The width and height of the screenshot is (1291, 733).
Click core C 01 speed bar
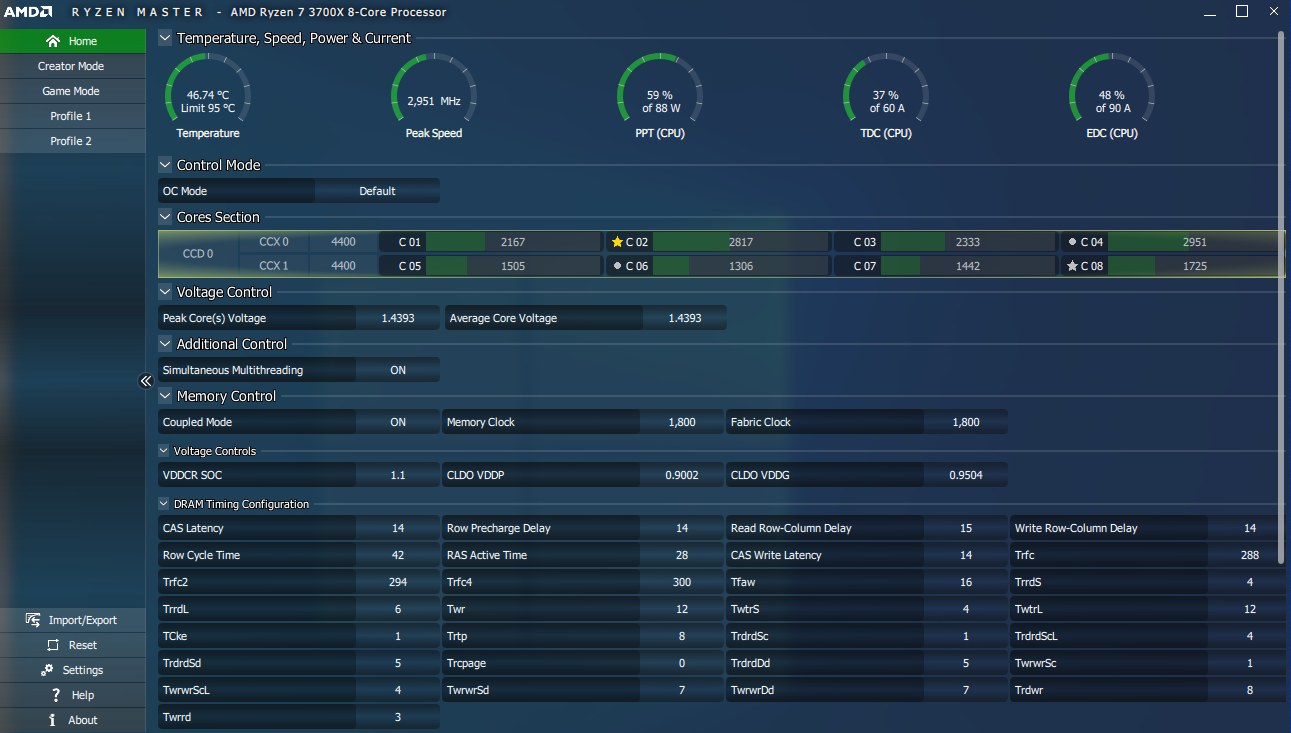point(513,242)
